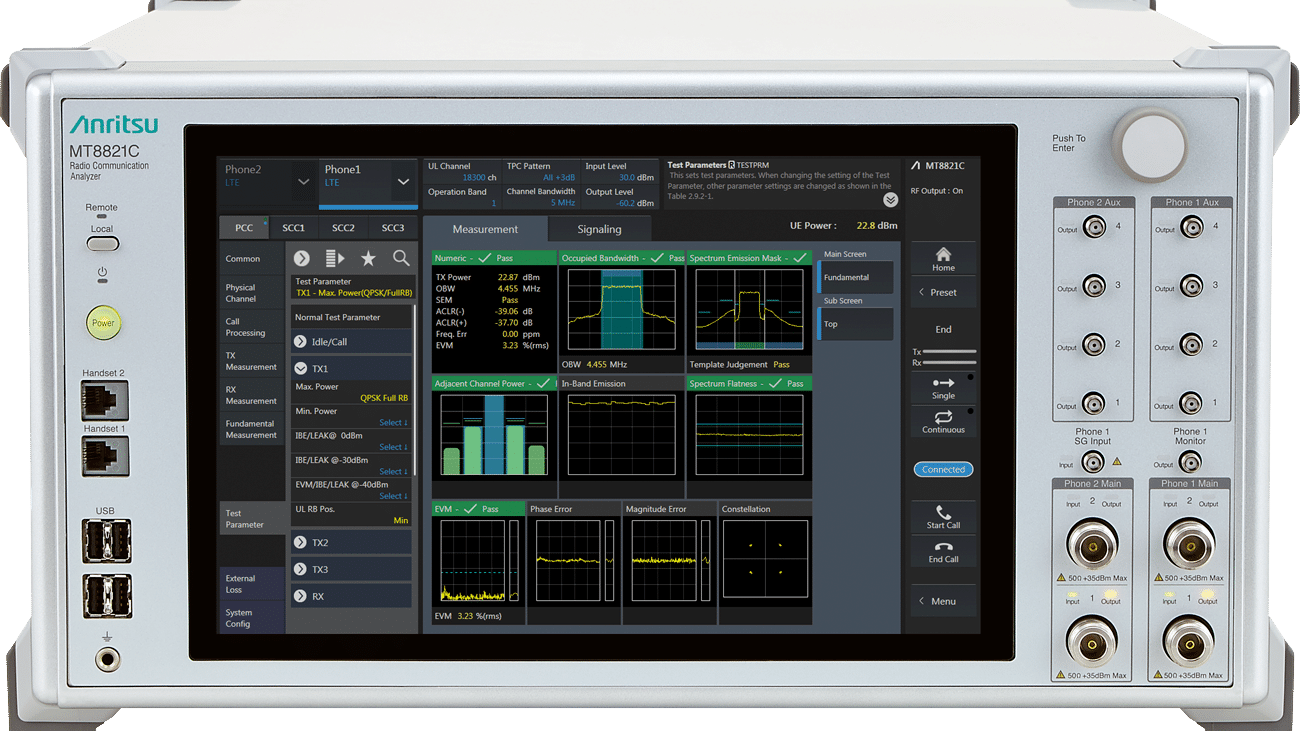
Task: Select Common in side menu
Action: 252,259
